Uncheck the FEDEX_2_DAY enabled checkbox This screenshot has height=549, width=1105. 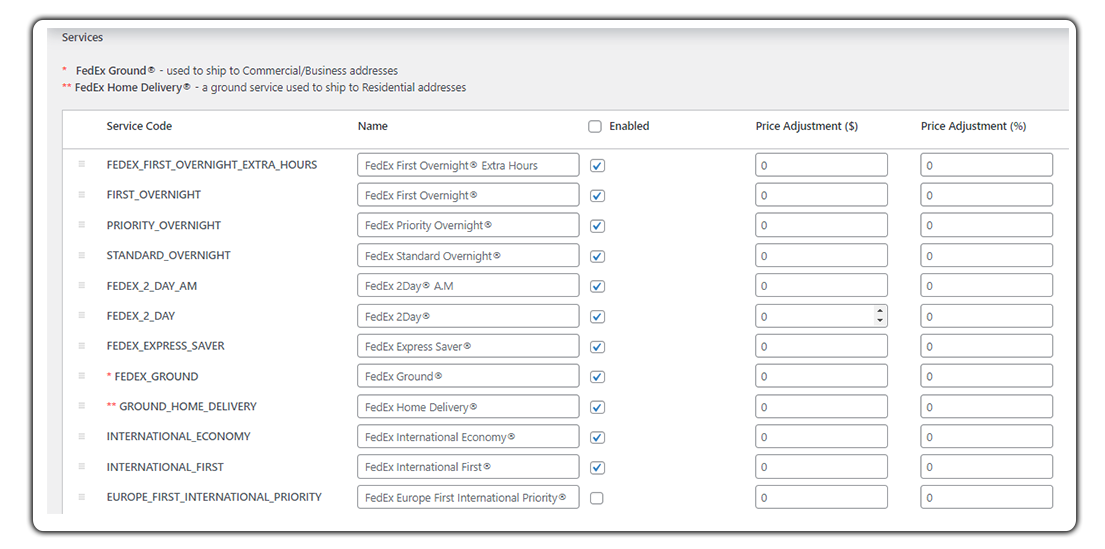(598, 317)
